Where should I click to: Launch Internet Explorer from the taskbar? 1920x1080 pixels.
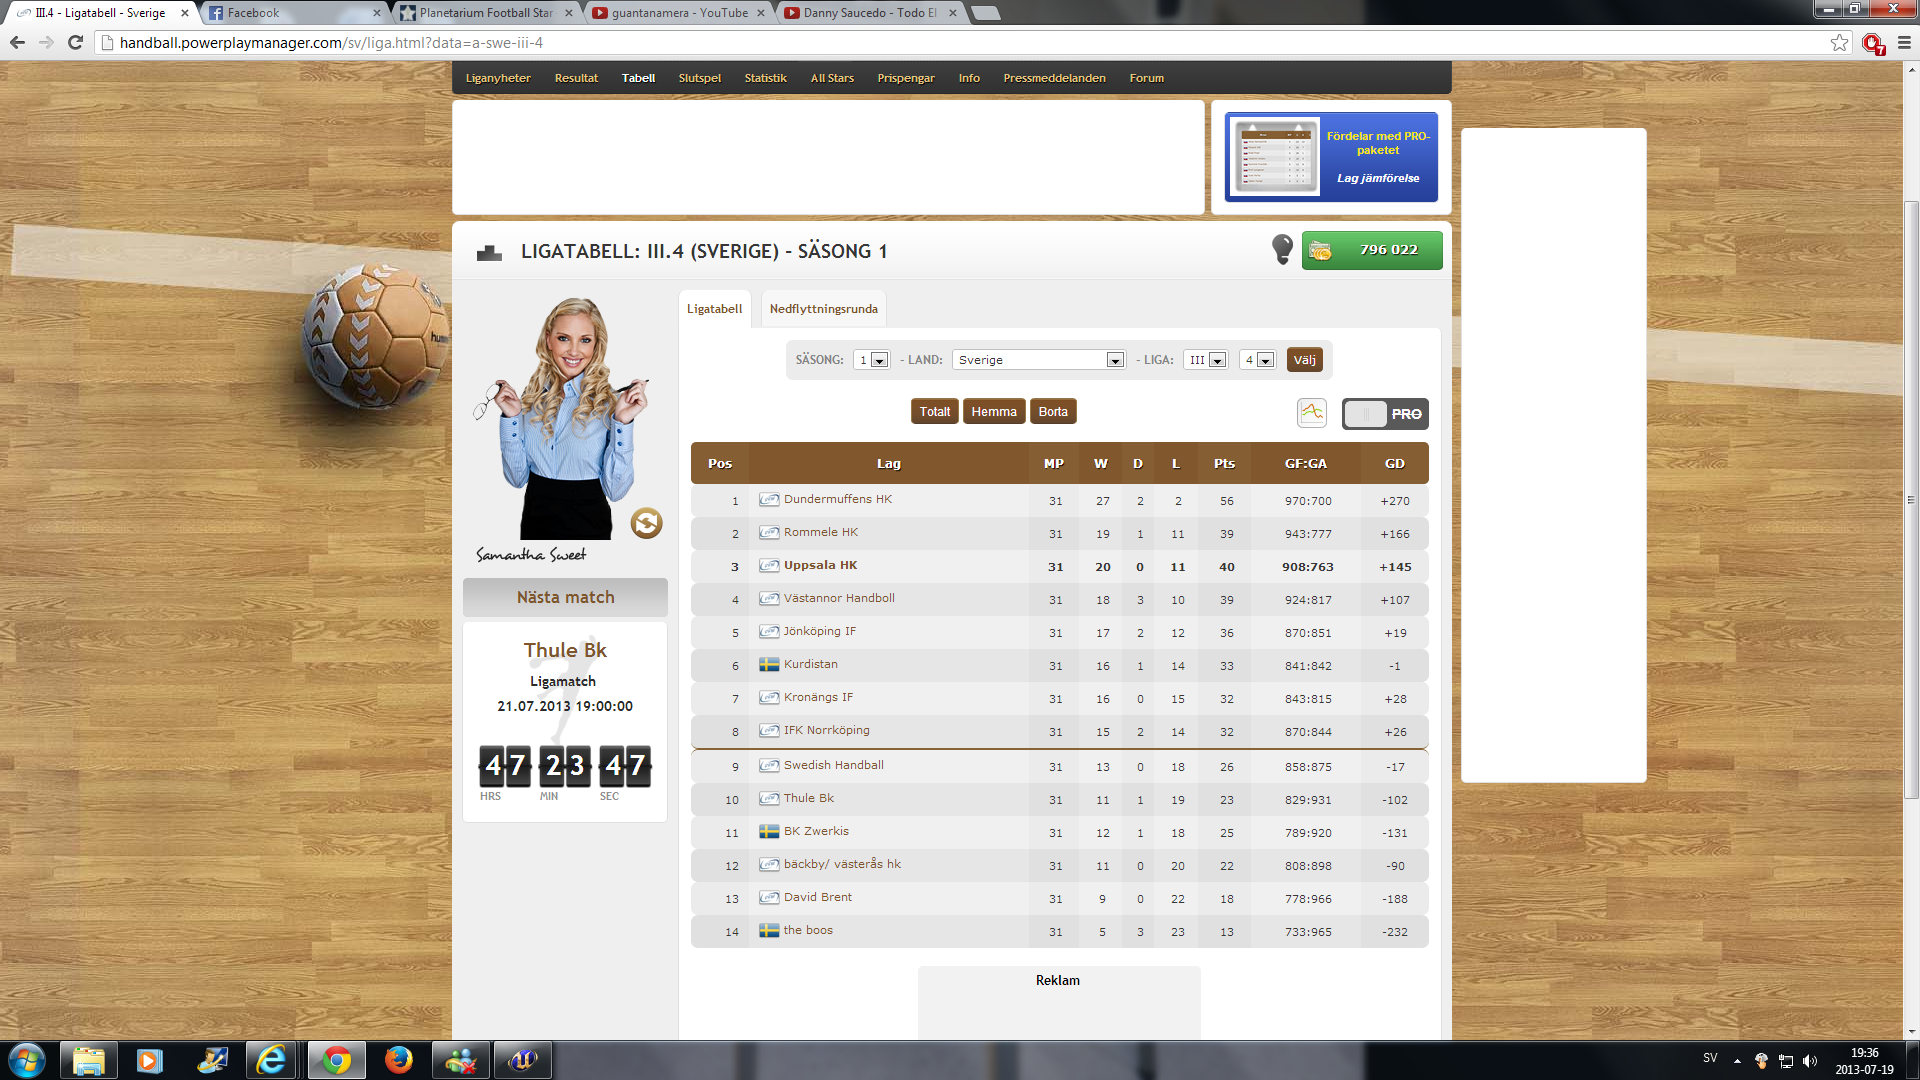[x=271, y=1060]
